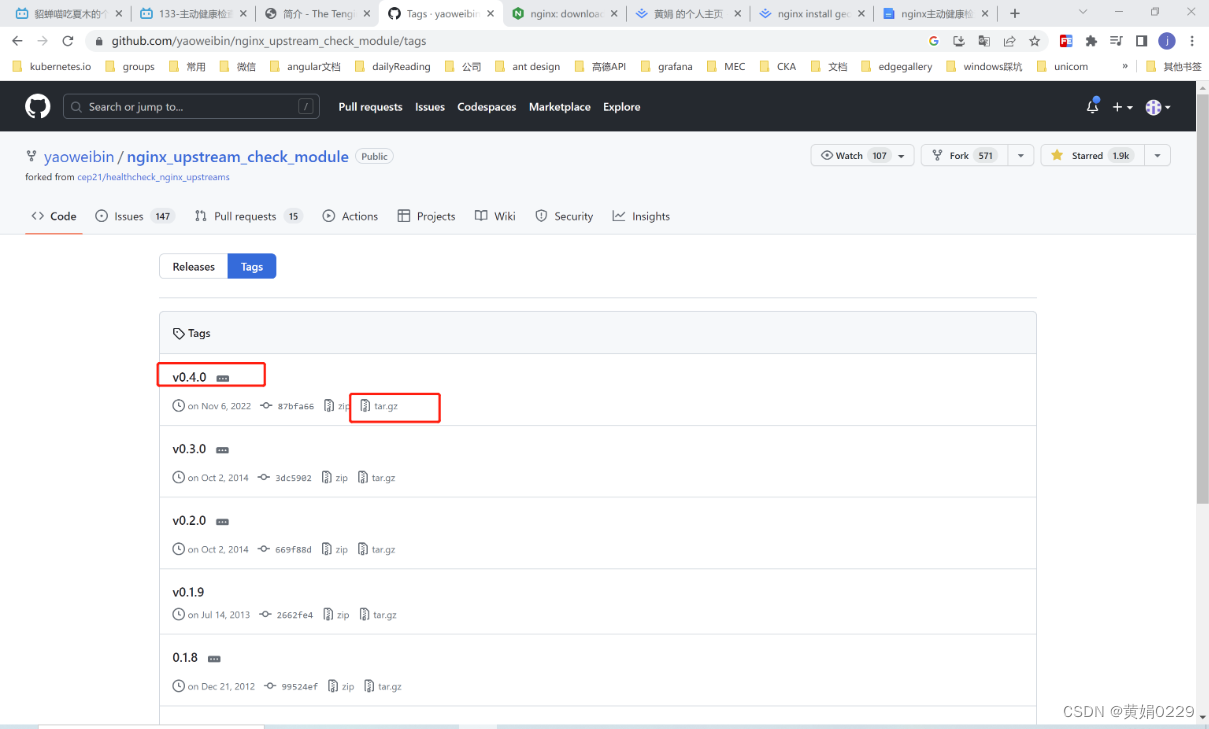Download the v0.4.0 tar.gz archive
Image resolution: width=1209 pixels, height=729 pixels.
coord(379,406)
